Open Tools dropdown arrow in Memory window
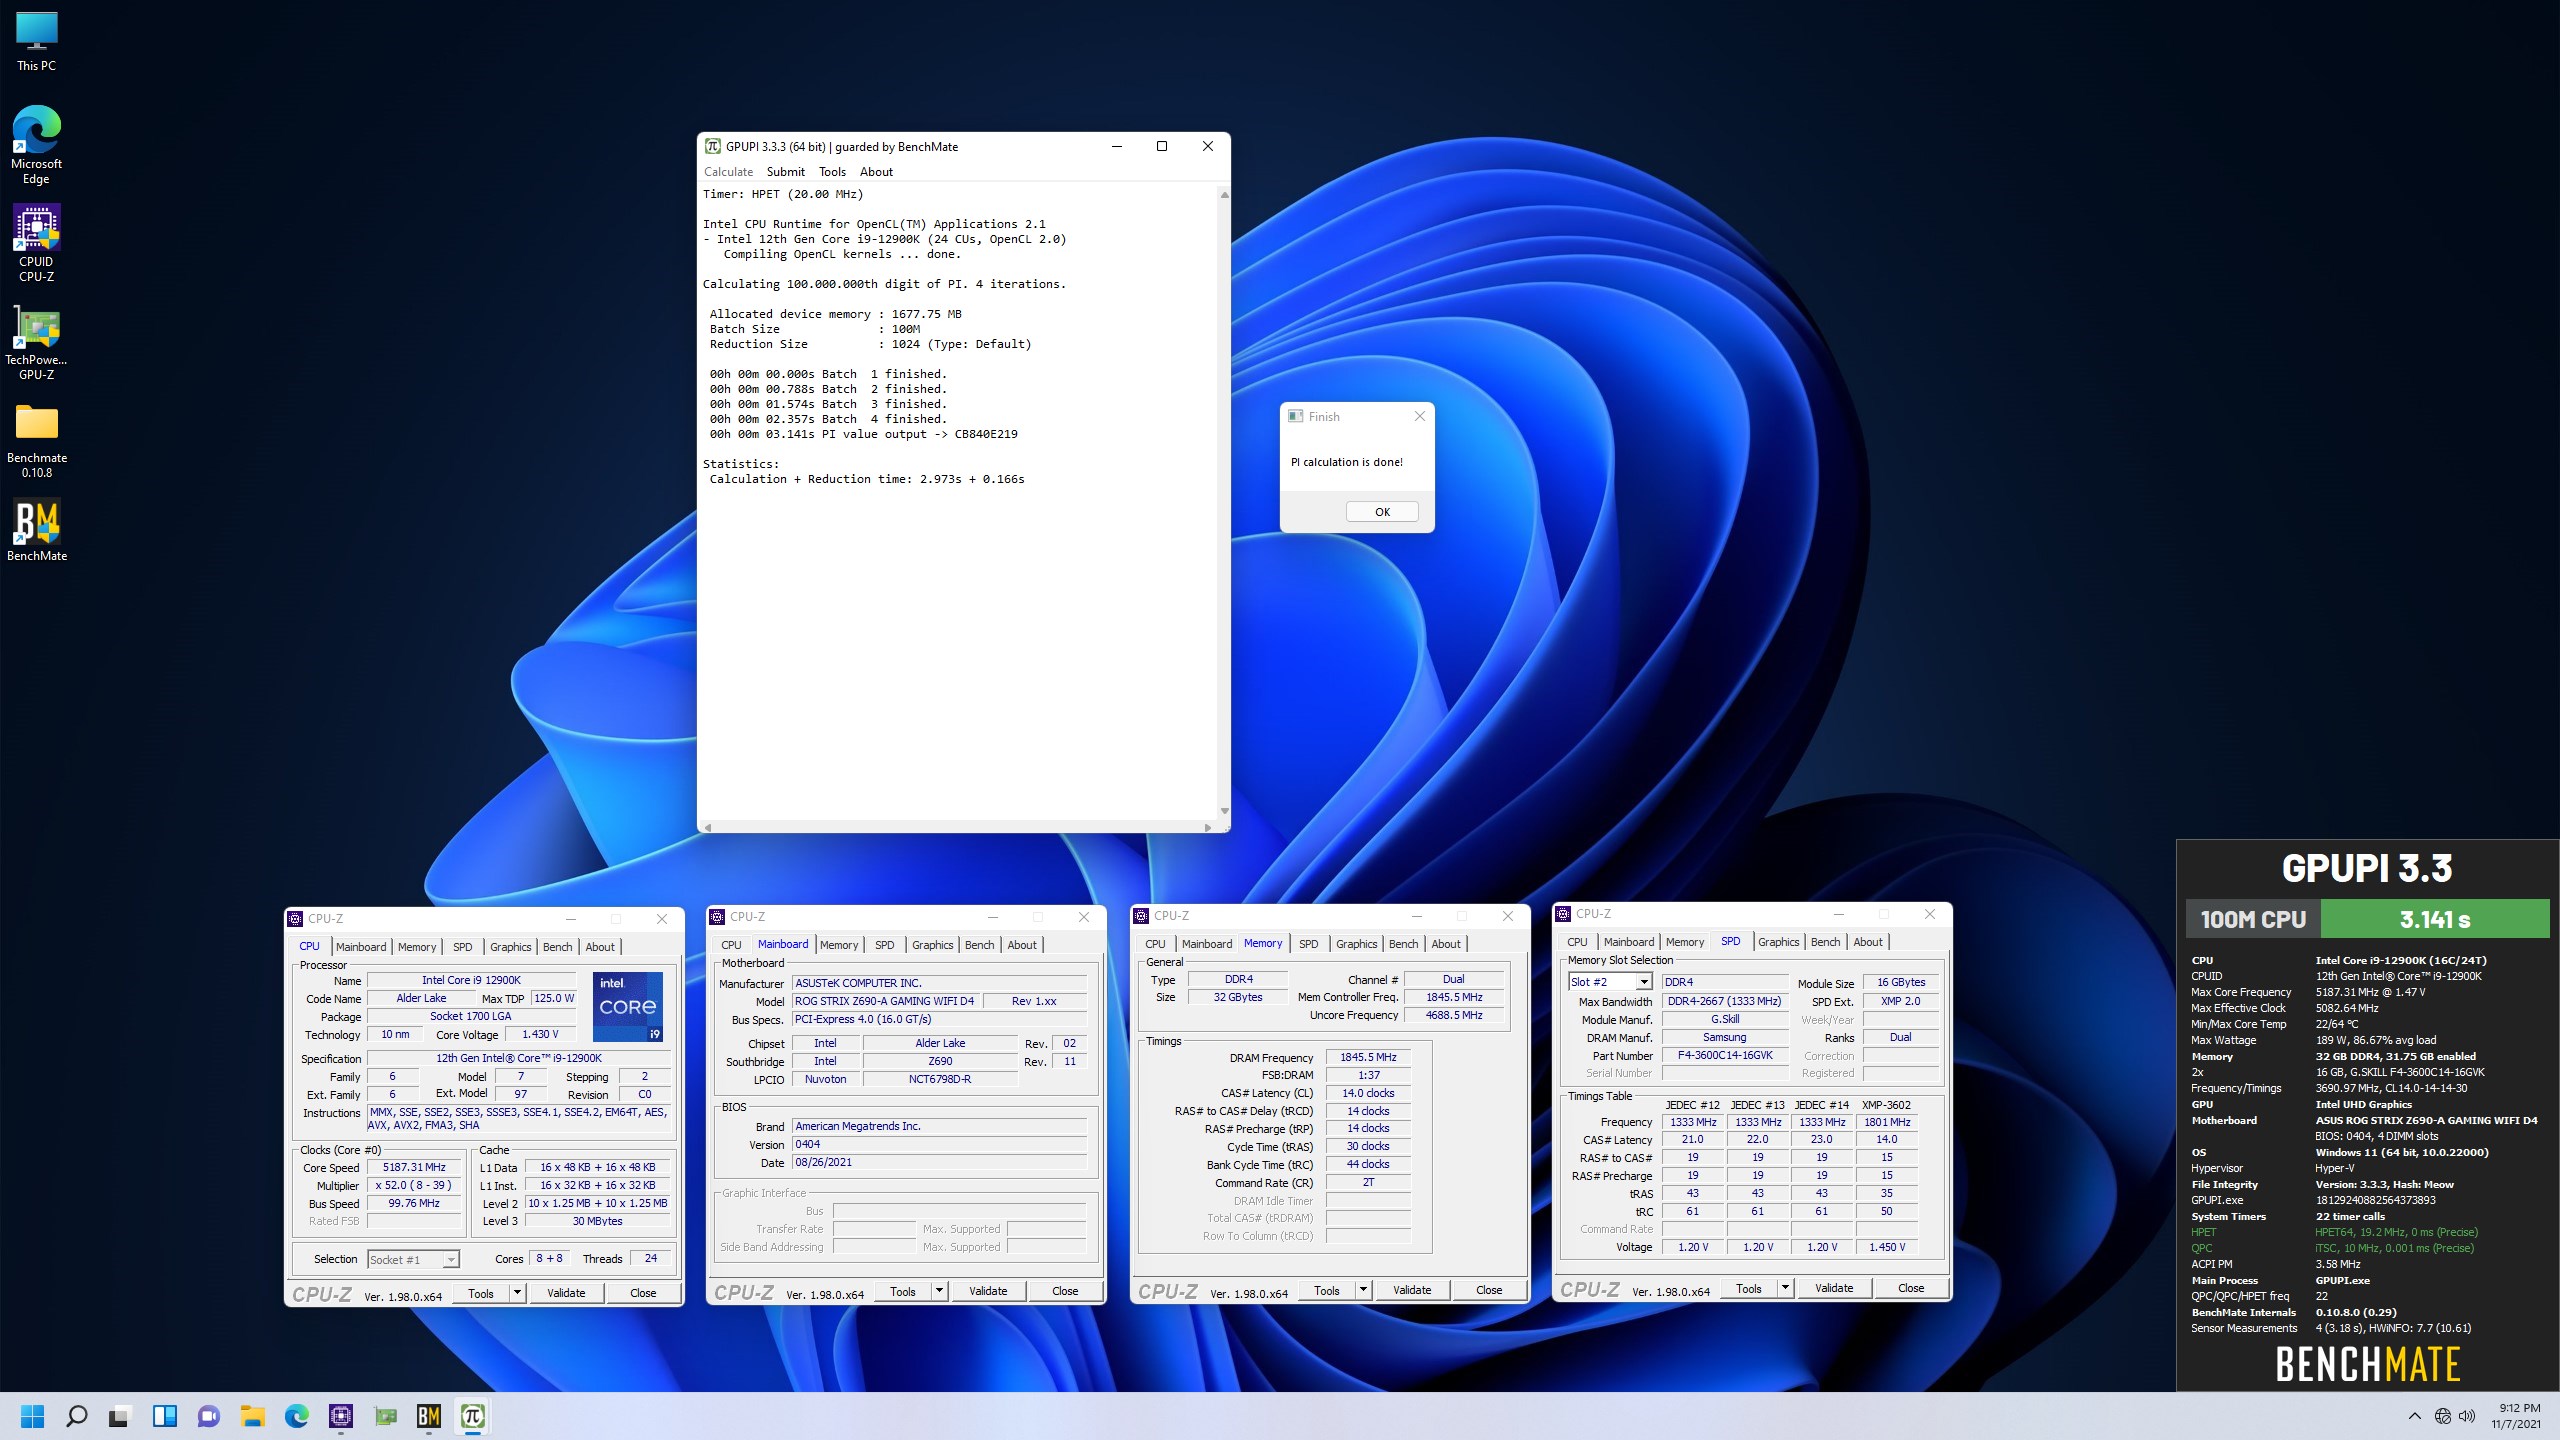 (x=1363, y=1290)
